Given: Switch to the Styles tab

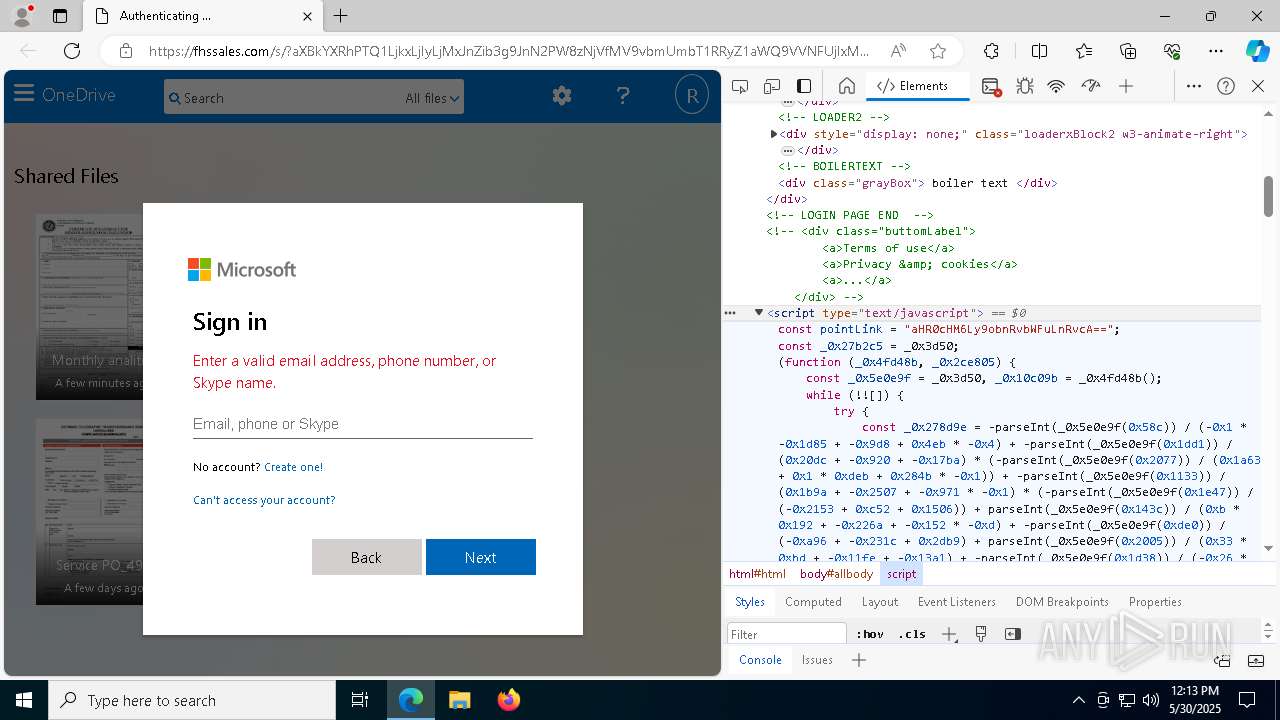Looking at the screenshot, I should (750, 602).
